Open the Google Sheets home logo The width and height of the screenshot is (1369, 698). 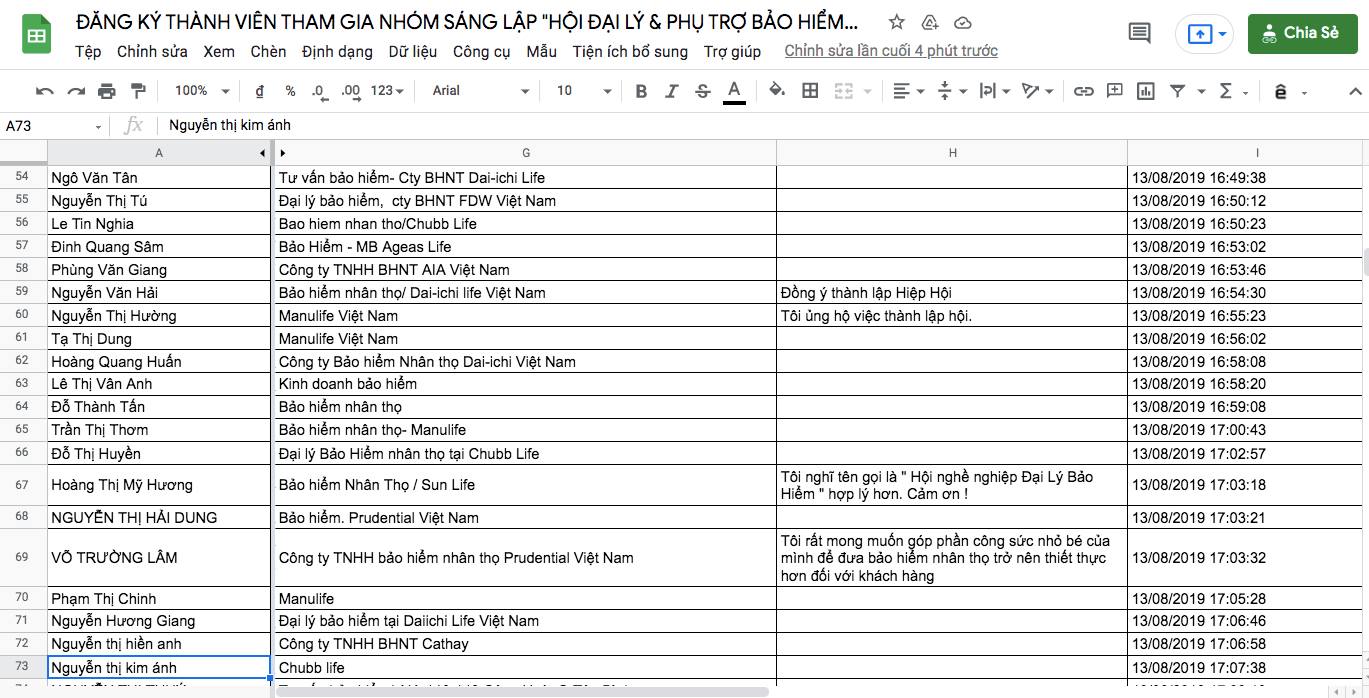(37, 36)
